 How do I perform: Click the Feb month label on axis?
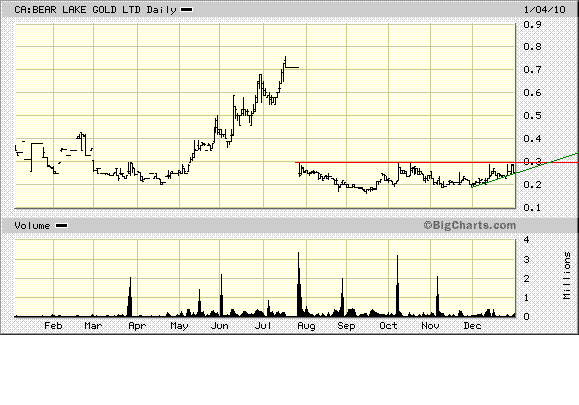click(x=53, y=326)
